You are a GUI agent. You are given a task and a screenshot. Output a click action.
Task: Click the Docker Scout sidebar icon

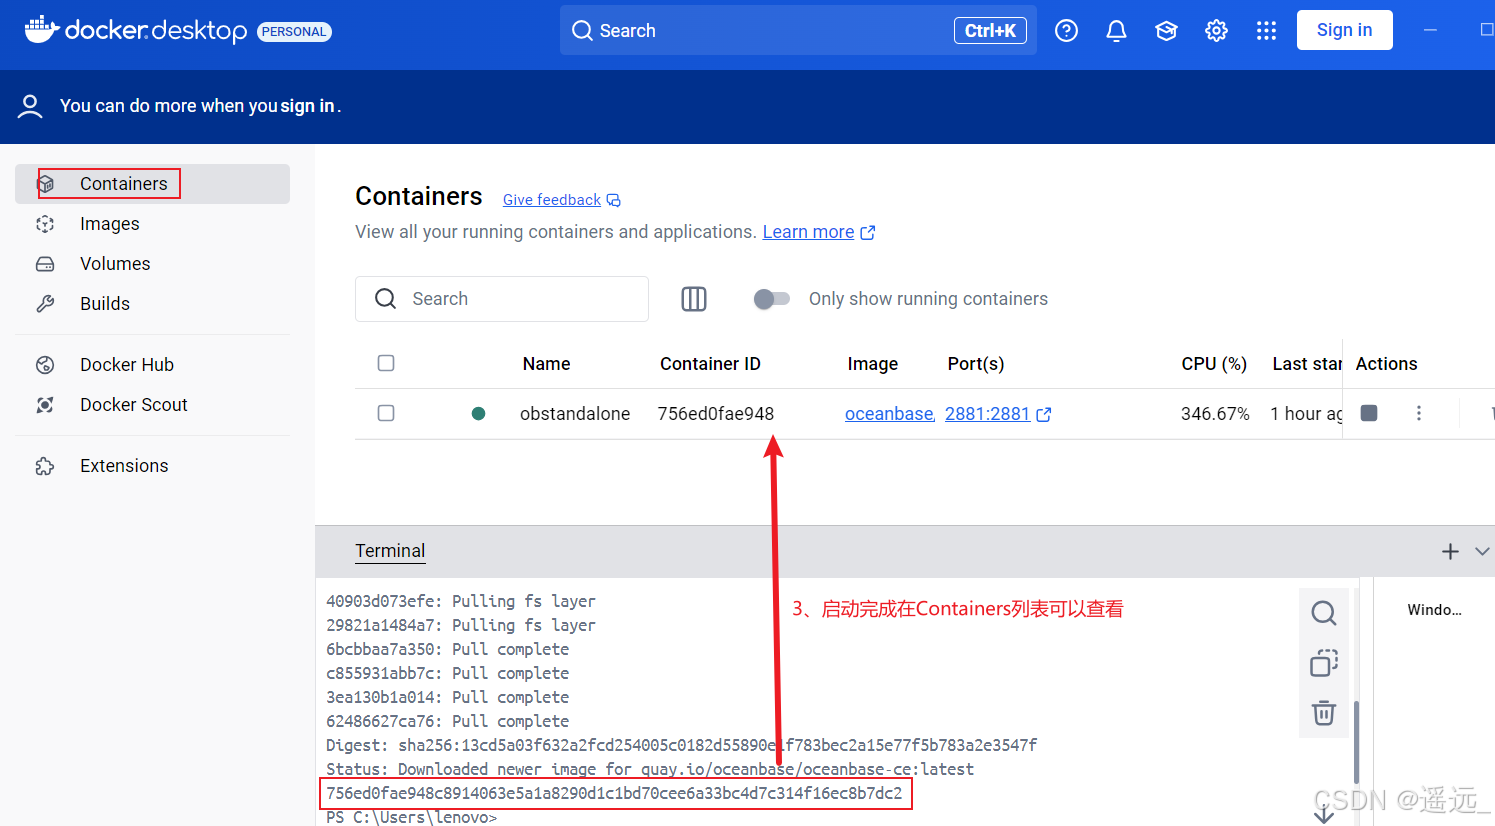click(45, 405)
